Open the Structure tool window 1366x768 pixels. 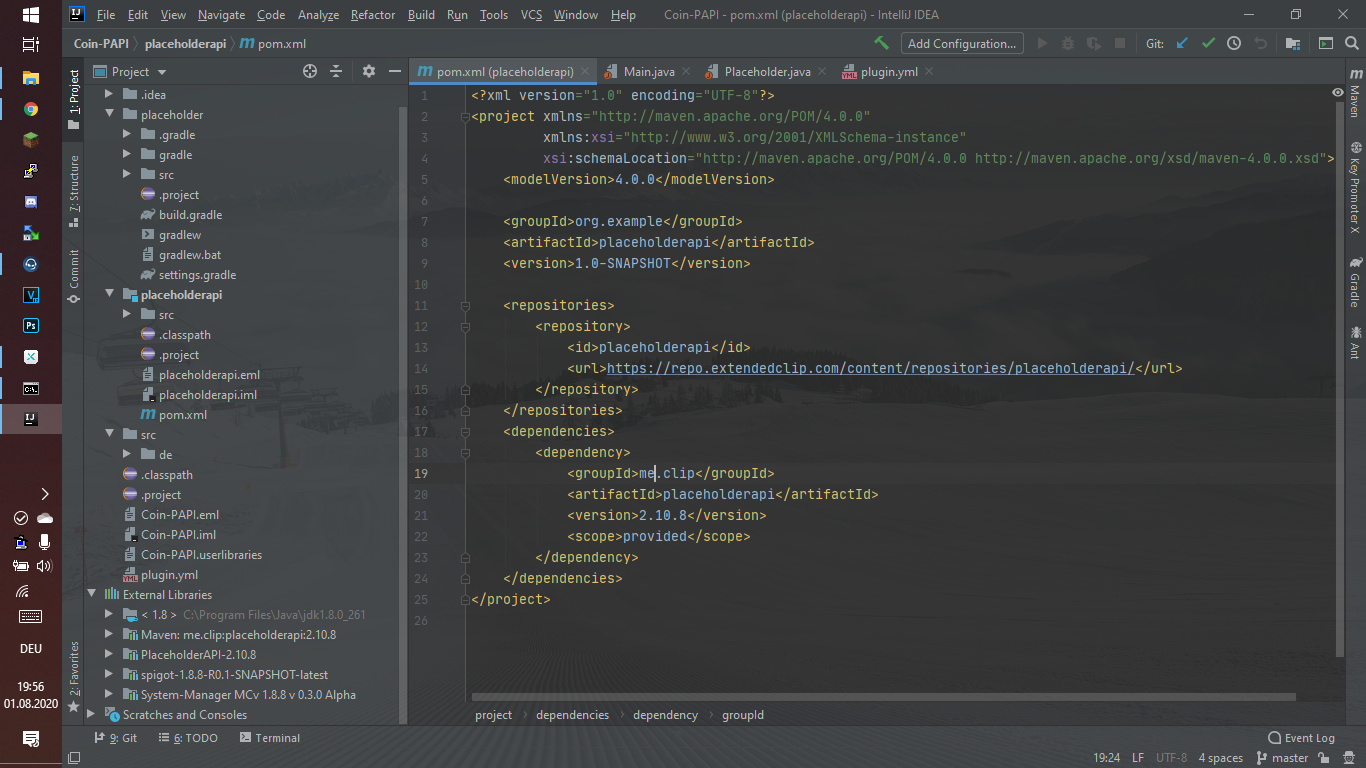pyautogui.click(x=73, y=192)
